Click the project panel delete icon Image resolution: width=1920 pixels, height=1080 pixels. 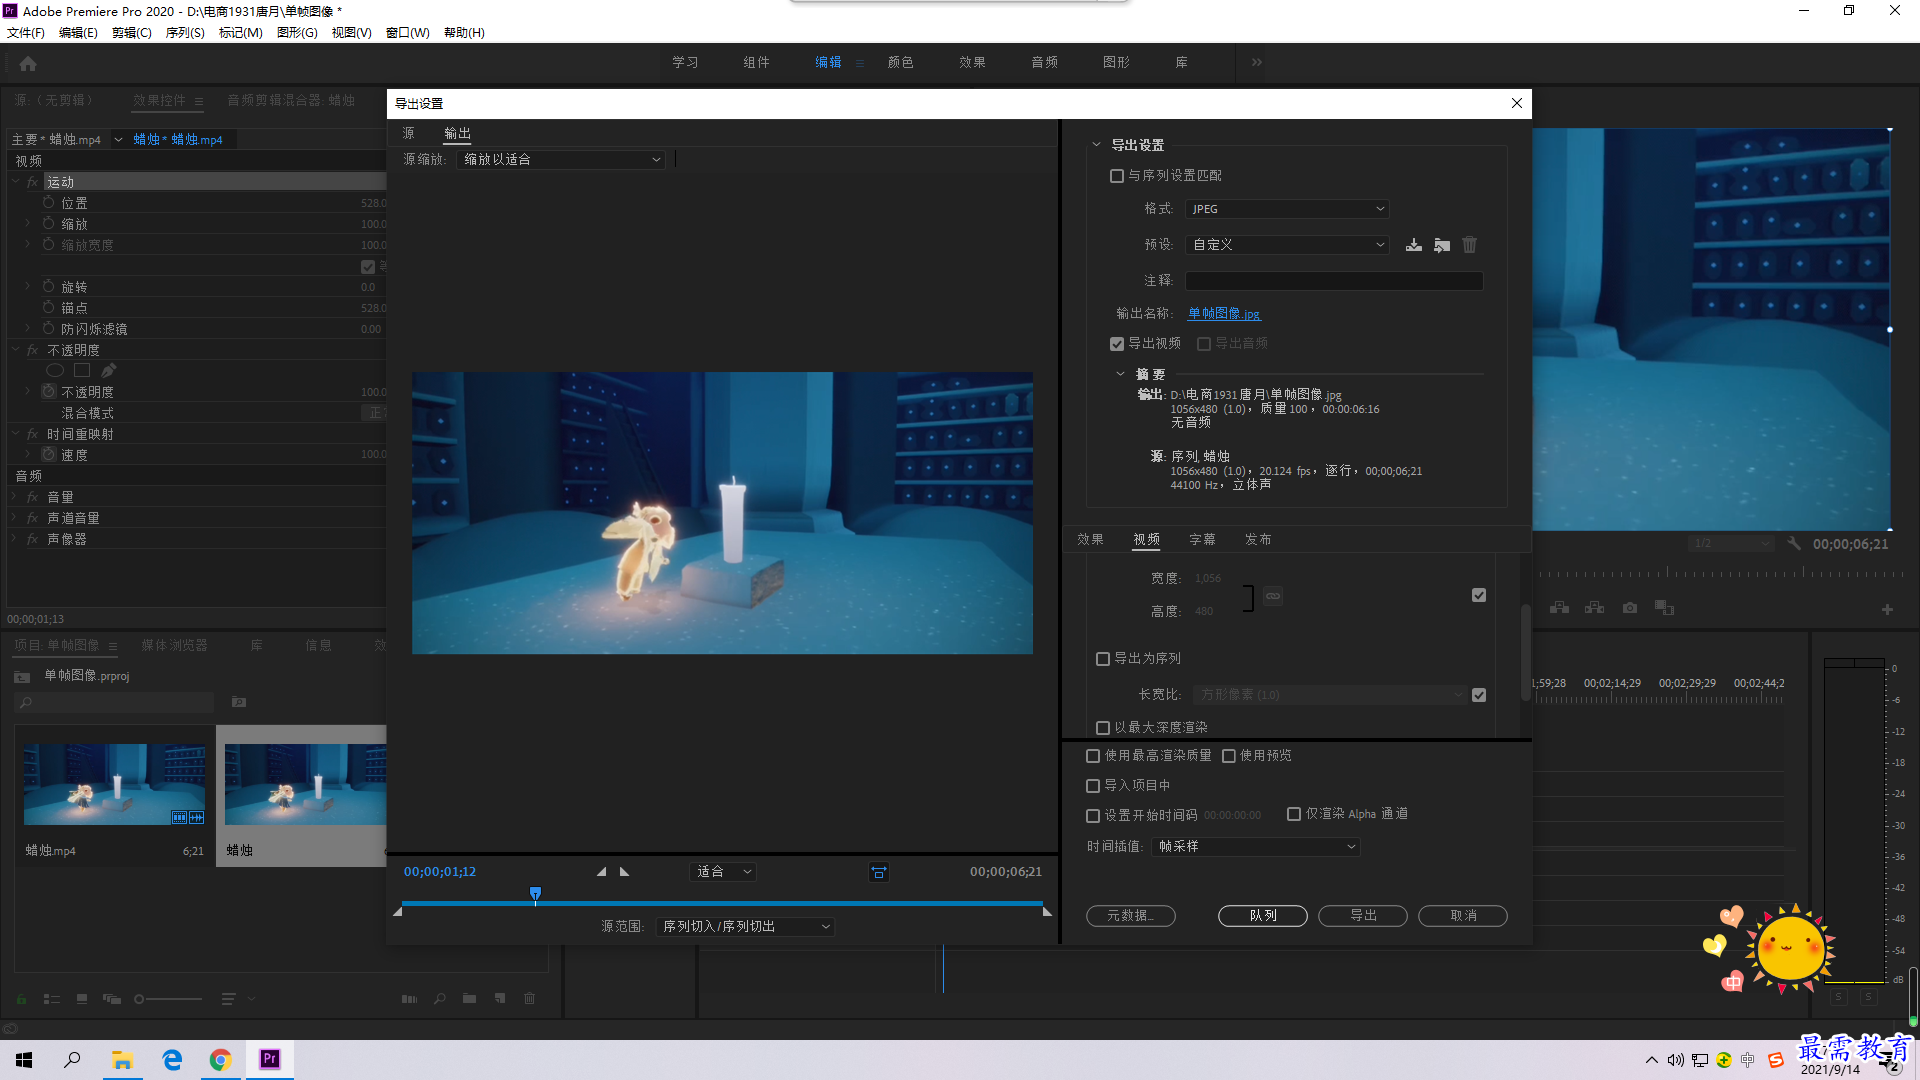[530, 998]
